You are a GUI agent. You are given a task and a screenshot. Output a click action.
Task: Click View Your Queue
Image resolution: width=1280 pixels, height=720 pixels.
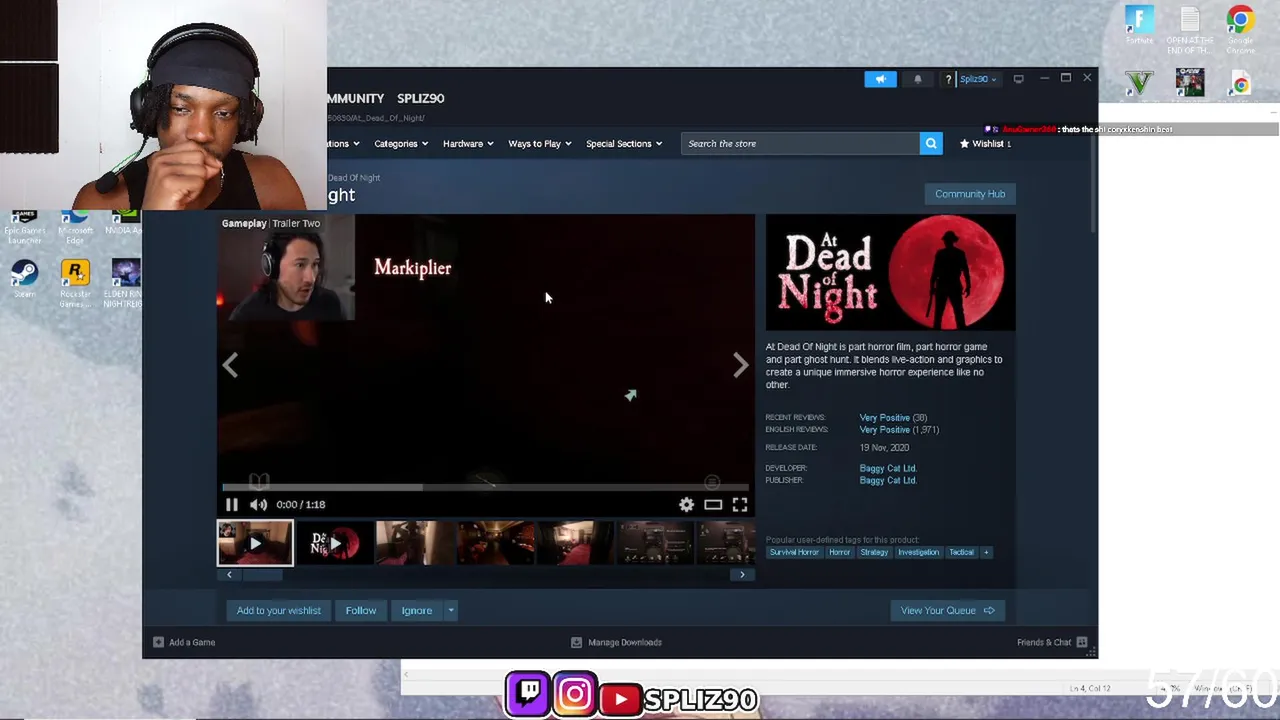947,611
